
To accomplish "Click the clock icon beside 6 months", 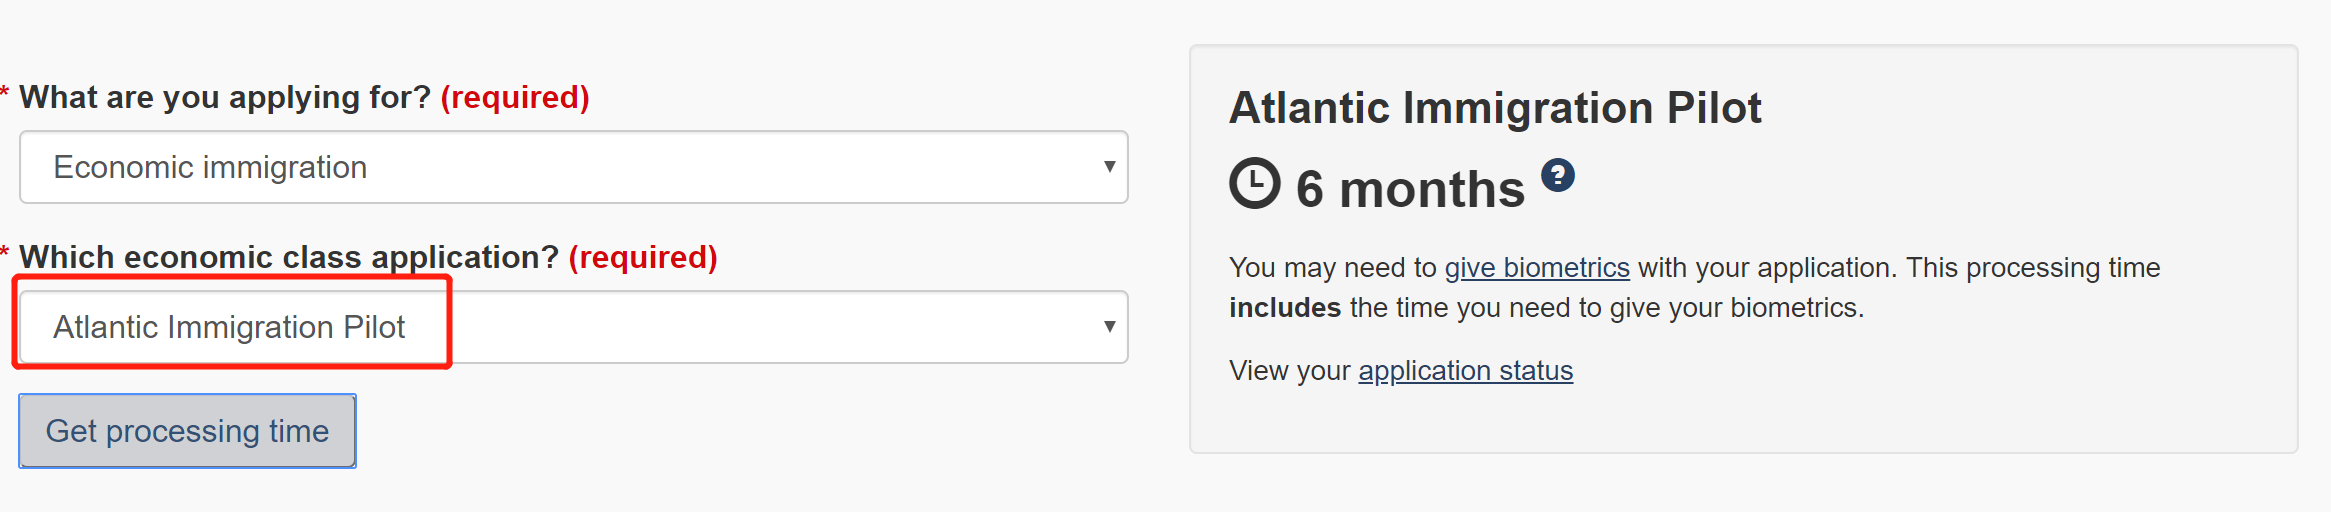I will [1254, 183].
